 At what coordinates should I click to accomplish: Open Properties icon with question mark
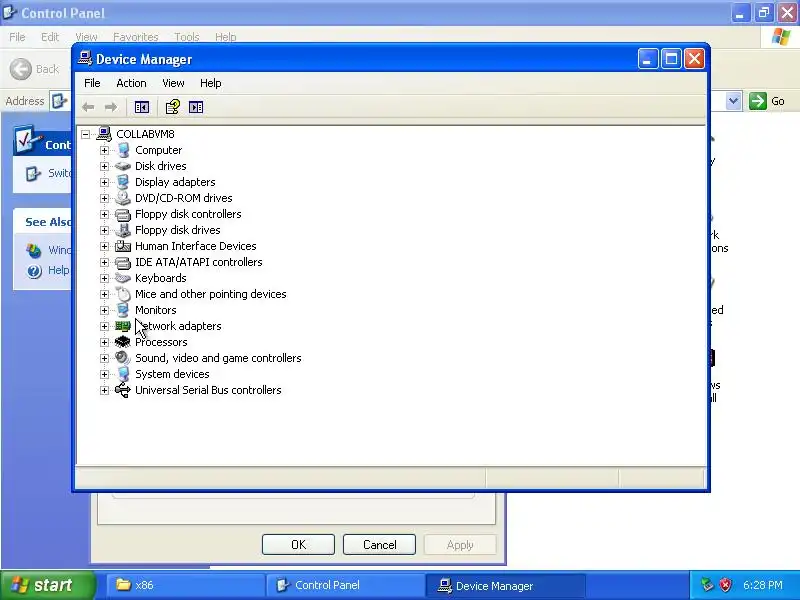(x=172, y=107)
